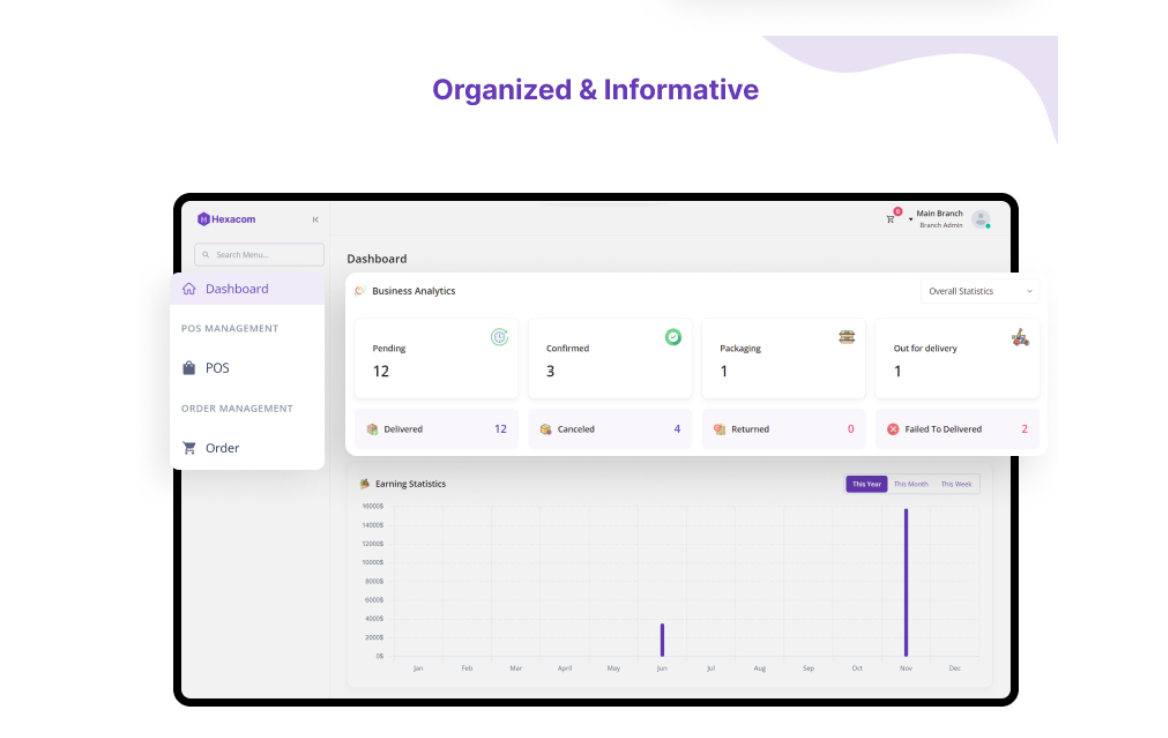Click the Confirmed checkmark icon

click(672, 336)
